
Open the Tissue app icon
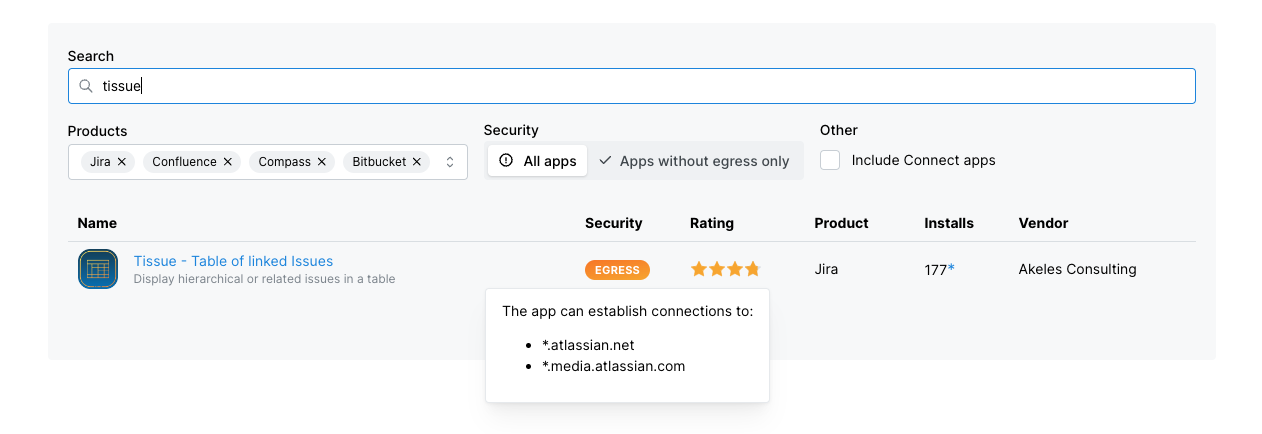(98, 269)
